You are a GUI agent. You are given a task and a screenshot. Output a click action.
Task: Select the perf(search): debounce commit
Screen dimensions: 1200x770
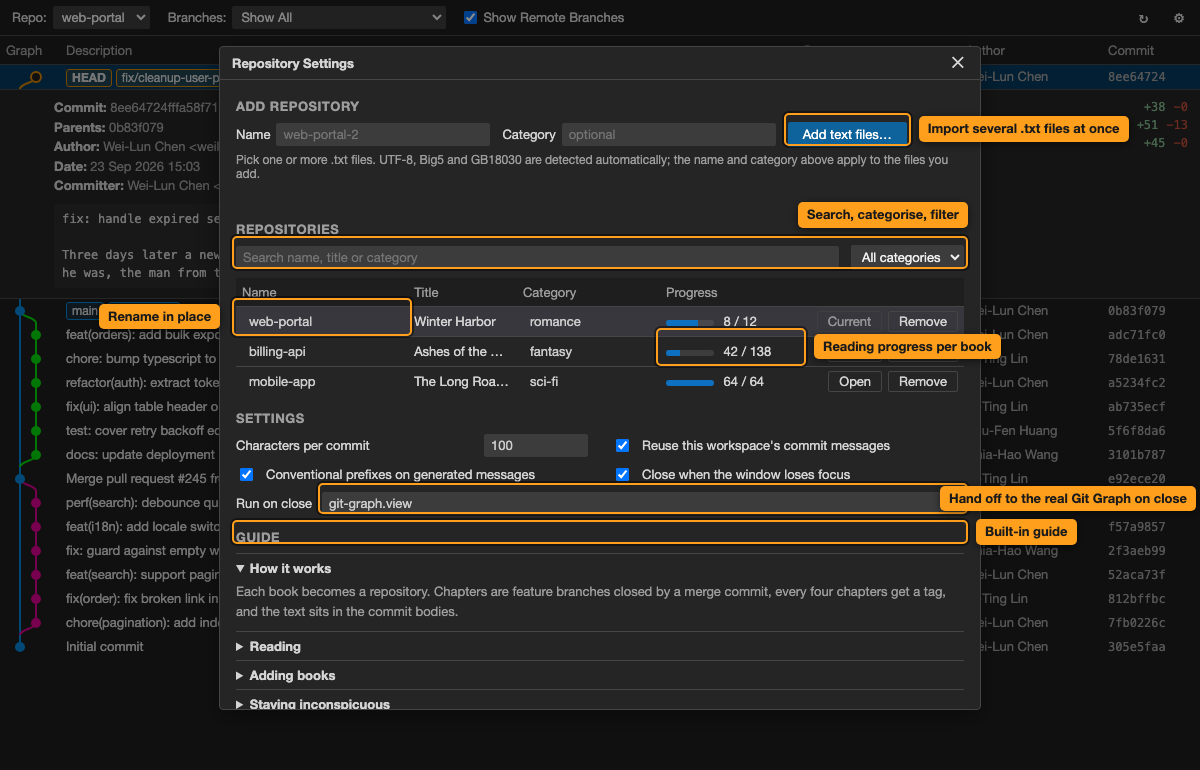(x=142, y=503)
